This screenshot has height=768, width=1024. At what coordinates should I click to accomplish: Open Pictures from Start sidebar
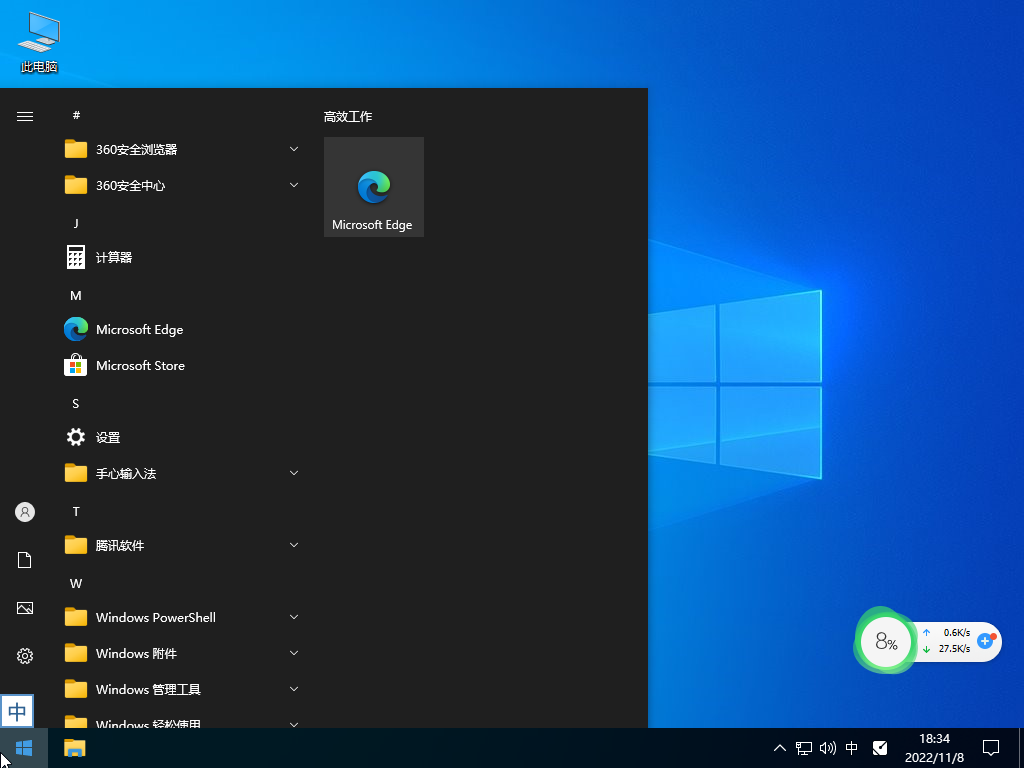coord(25,608)
